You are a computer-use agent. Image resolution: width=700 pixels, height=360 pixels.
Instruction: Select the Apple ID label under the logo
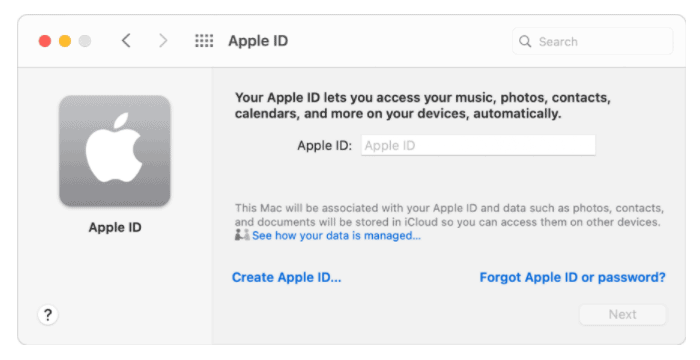click(115, 227)
